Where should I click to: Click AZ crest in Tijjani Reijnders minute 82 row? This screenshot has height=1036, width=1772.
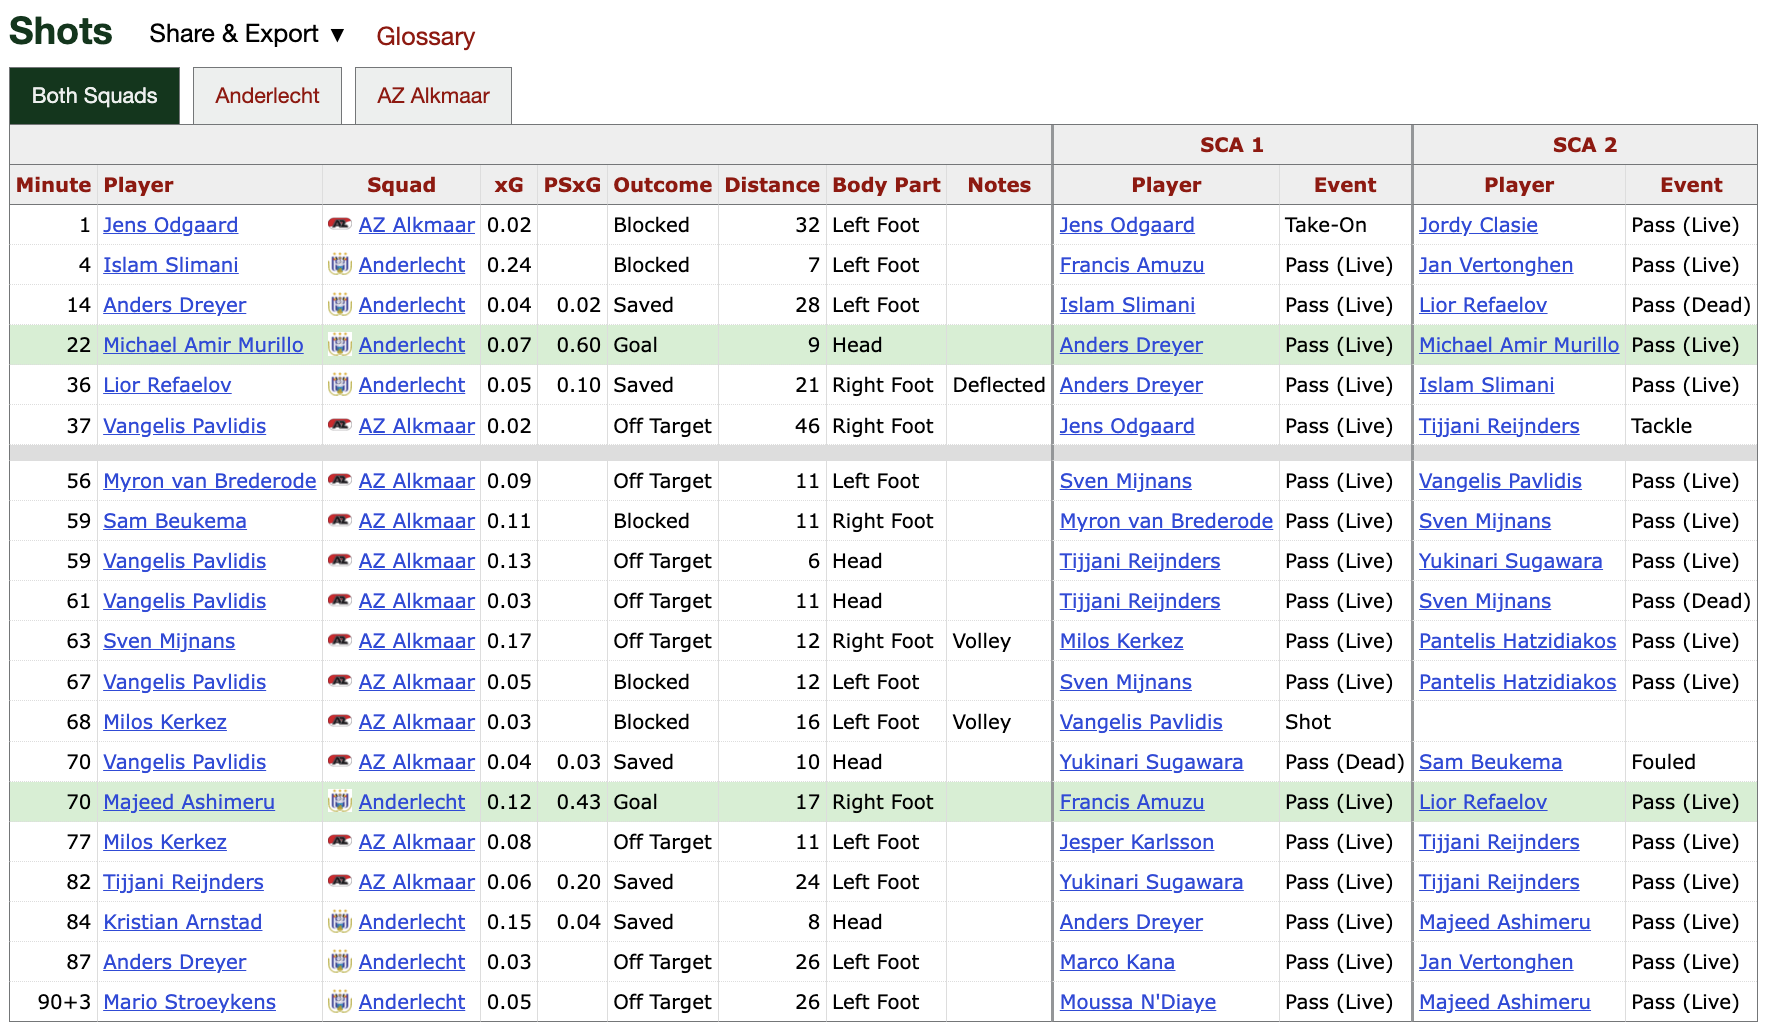tap(340, 882)
